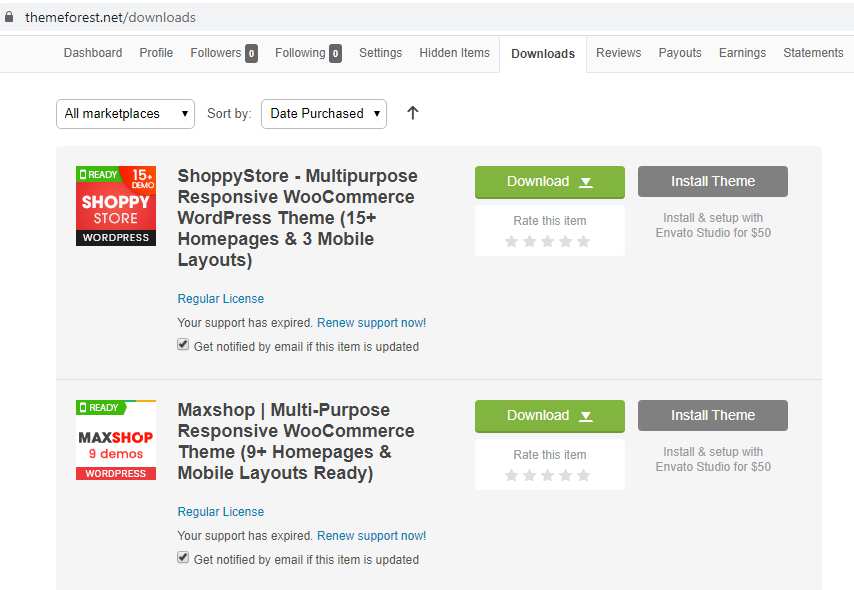The image size is (854, 590).
Task: Renew support for ShoppyStore theme
Action: [x=371, y=323]
